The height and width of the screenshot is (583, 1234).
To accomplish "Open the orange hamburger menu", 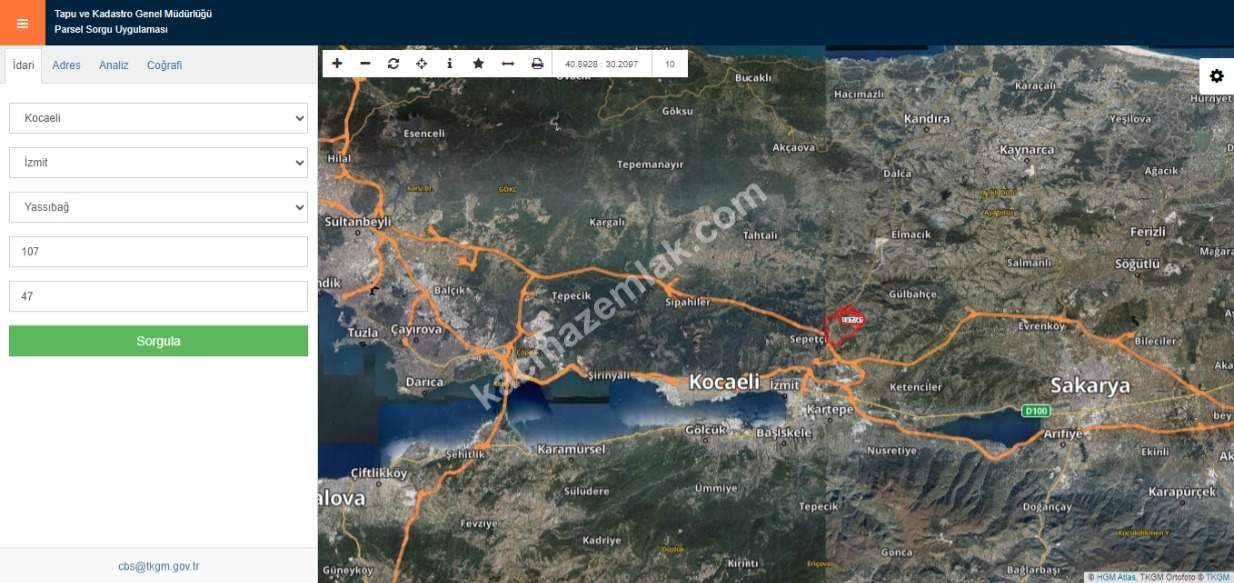I will tap(22, 23).
